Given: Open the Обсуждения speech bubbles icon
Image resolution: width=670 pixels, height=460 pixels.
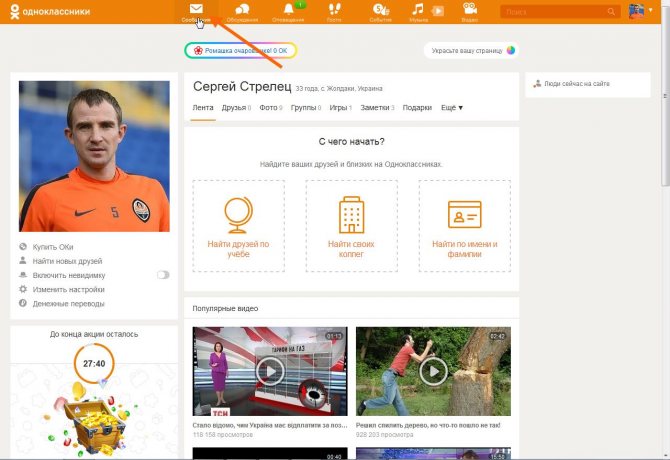Looking at the screenshot, I should coord(242,9).
